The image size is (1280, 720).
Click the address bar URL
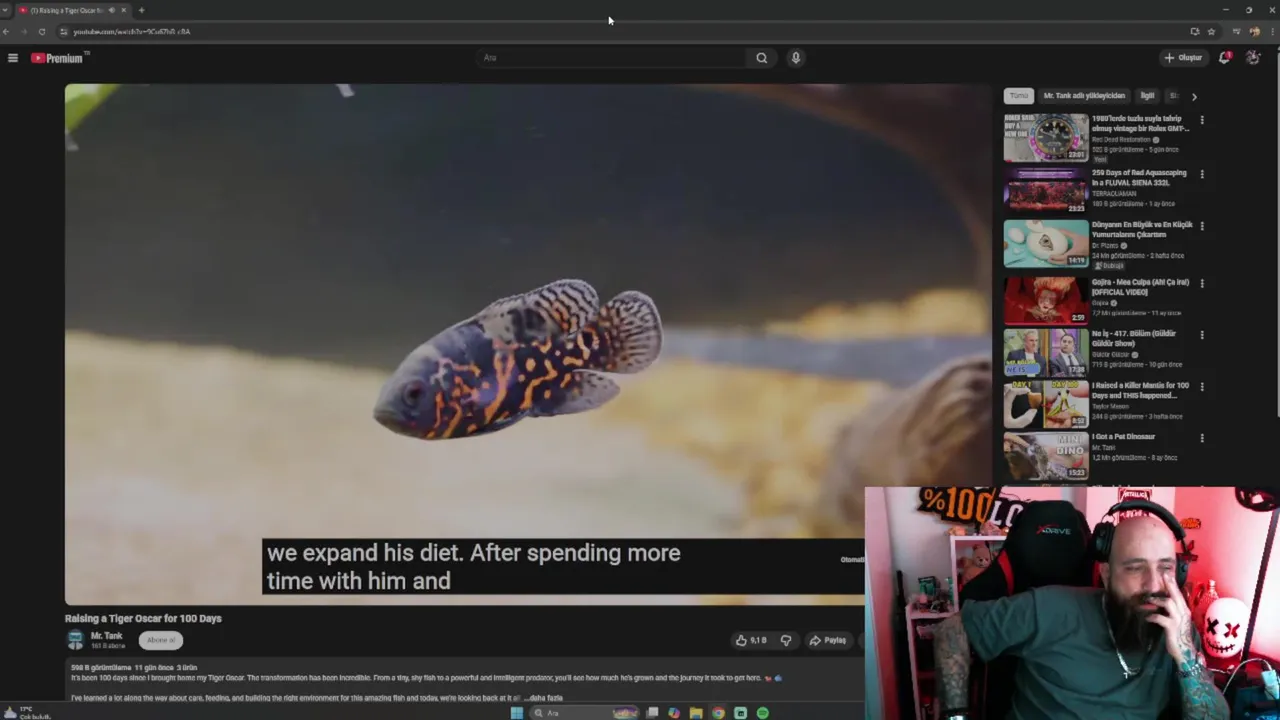pyautogui.click(x=132, y=31)
